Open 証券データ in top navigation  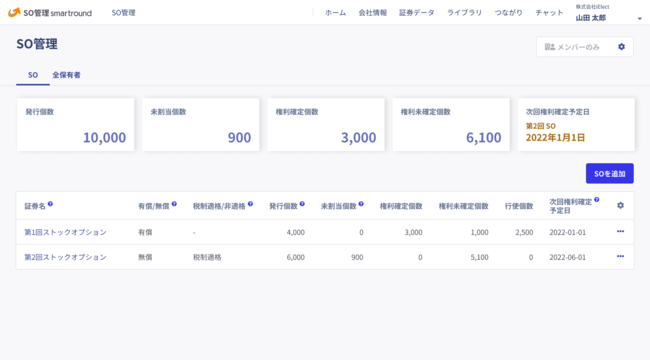coord(417,13)
